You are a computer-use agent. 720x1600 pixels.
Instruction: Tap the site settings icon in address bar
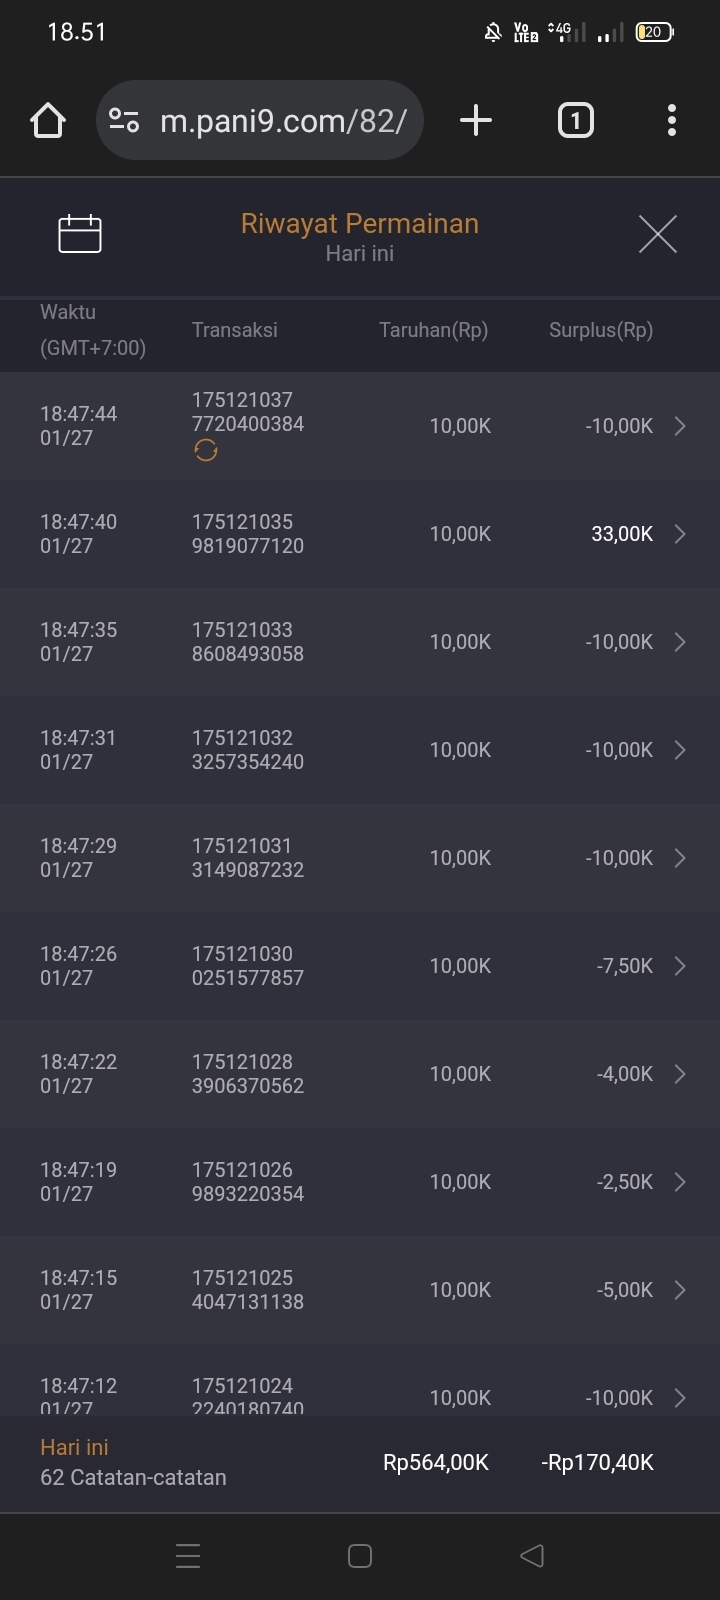tap(124, 121)
